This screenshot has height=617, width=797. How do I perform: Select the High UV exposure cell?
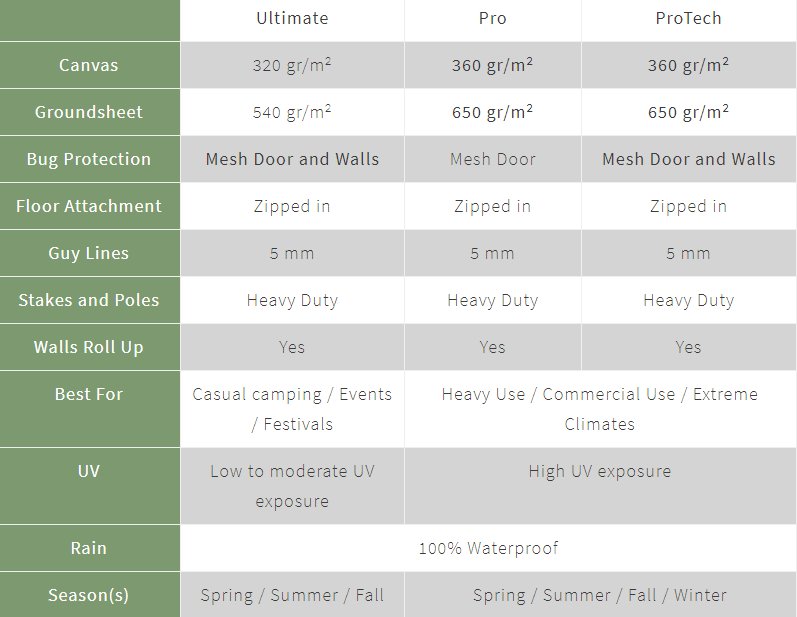[x=599, y=471]
